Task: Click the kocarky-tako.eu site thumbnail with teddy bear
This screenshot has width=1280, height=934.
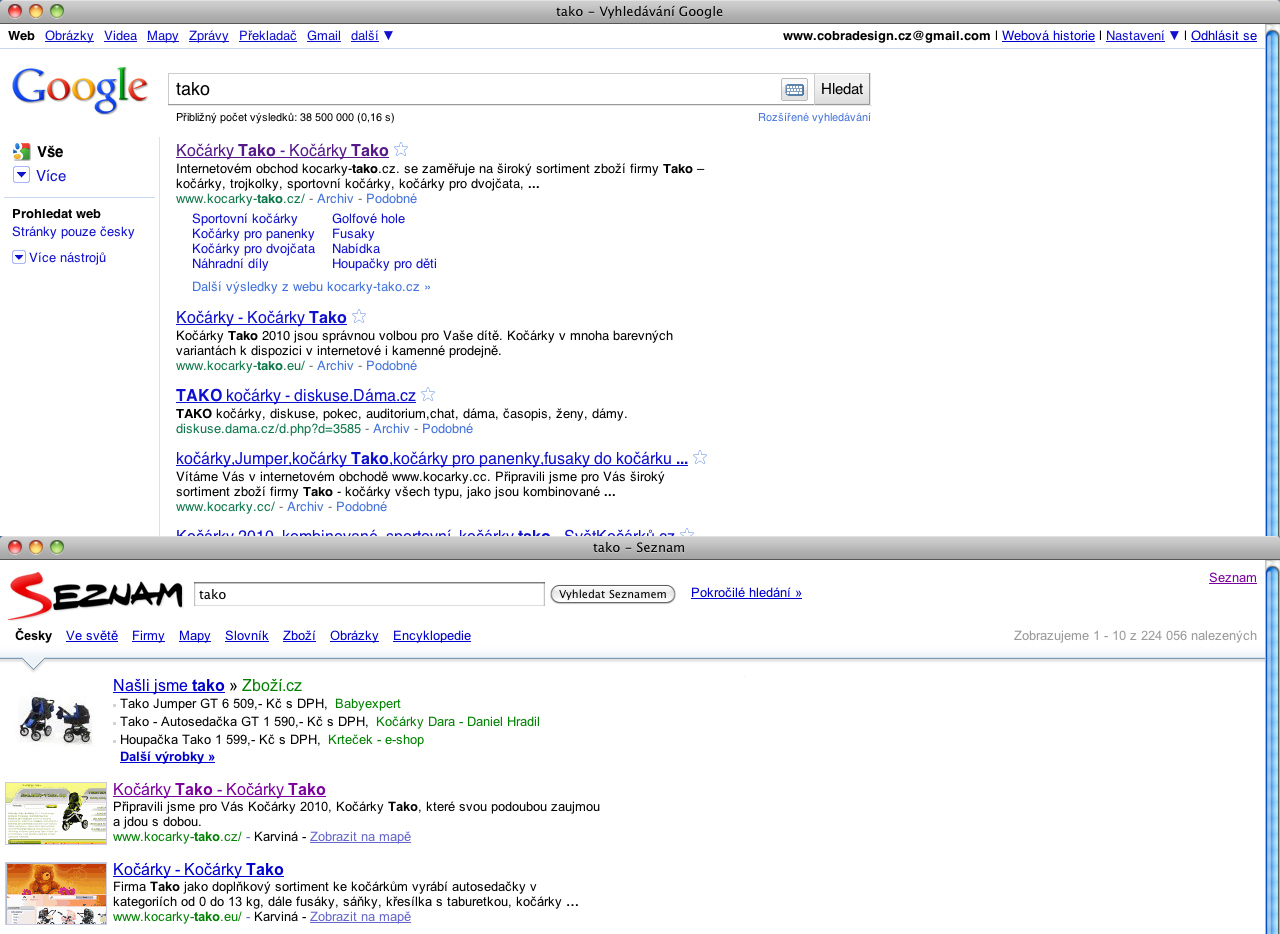Action: (x=56, y=893)
